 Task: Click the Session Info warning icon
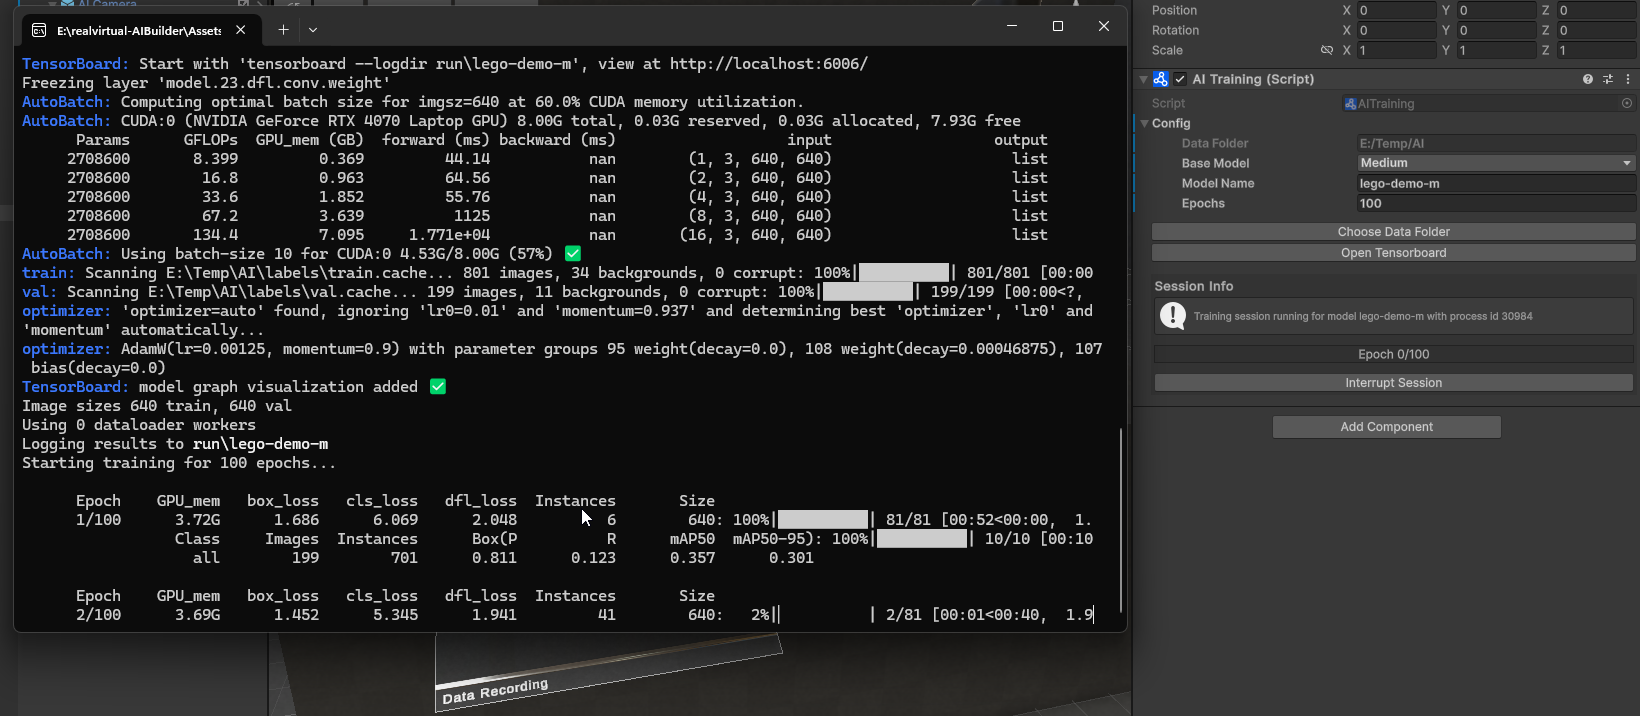1172,316
